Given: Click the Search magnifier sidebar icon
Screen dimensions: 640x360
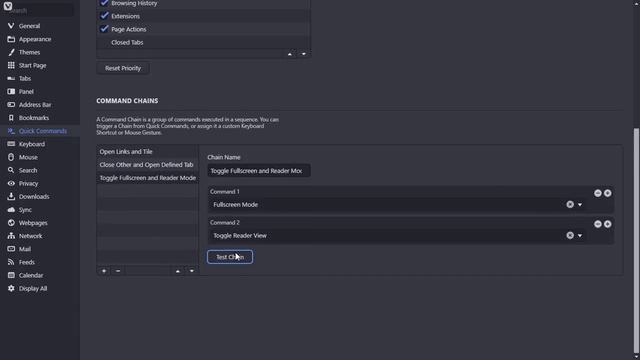Looking at the screenshot, I should click(x=11, y=170).
